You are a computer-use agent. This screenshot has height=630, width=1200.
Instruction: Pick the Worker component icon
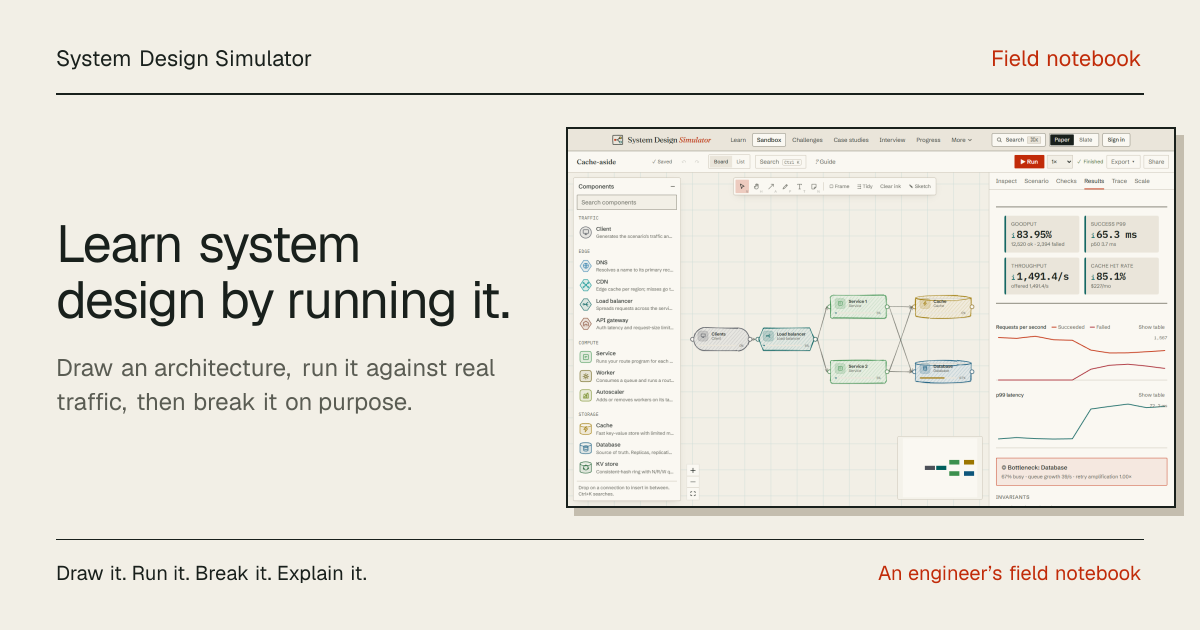[585, 375]
